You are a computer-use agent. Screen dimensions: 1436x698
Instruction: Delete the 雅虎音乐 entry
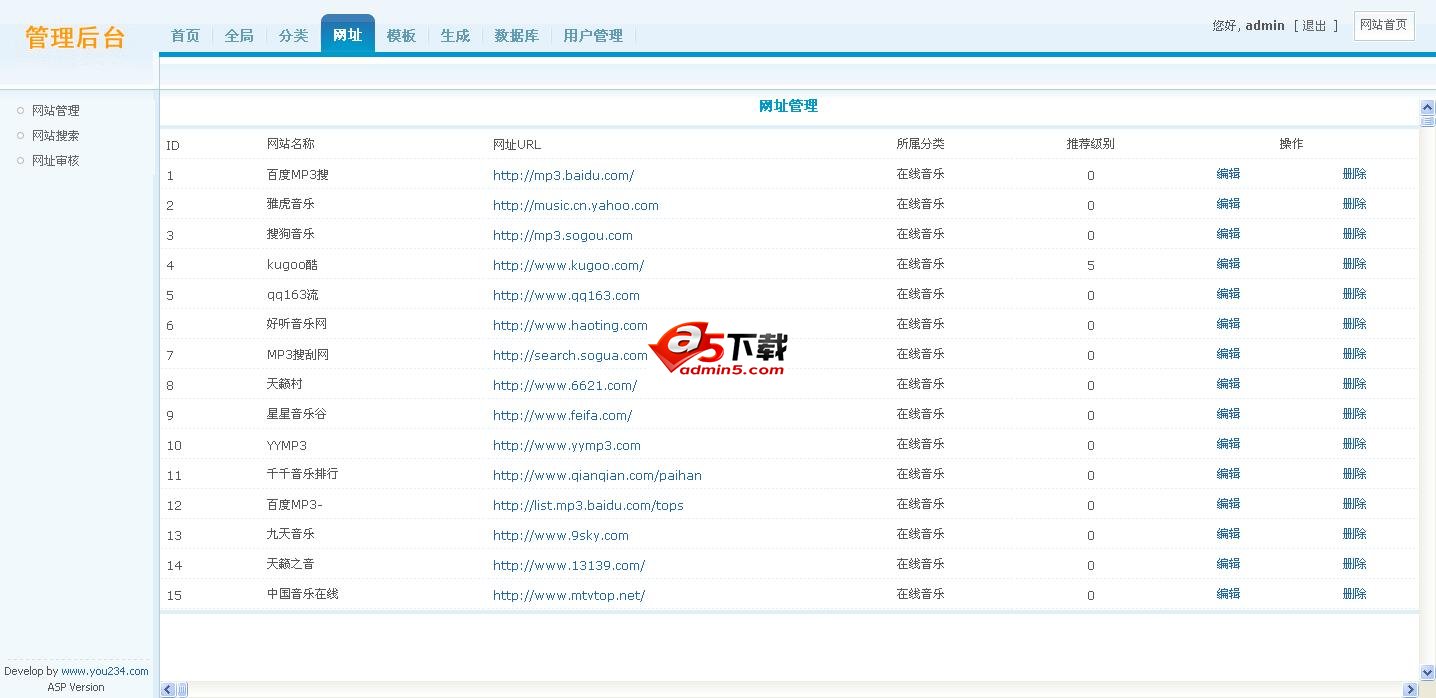[1354, 204]
